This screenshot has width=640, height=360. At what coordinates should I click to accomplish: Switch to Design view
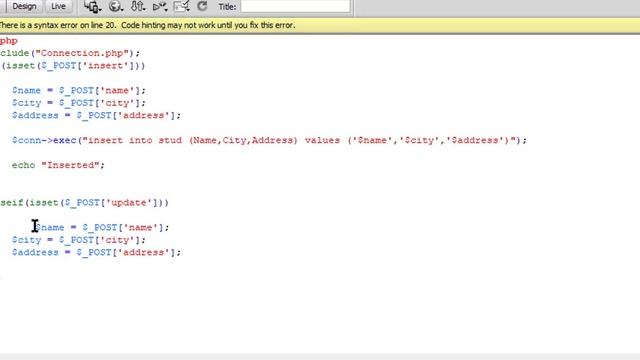[x=24, y=7]
